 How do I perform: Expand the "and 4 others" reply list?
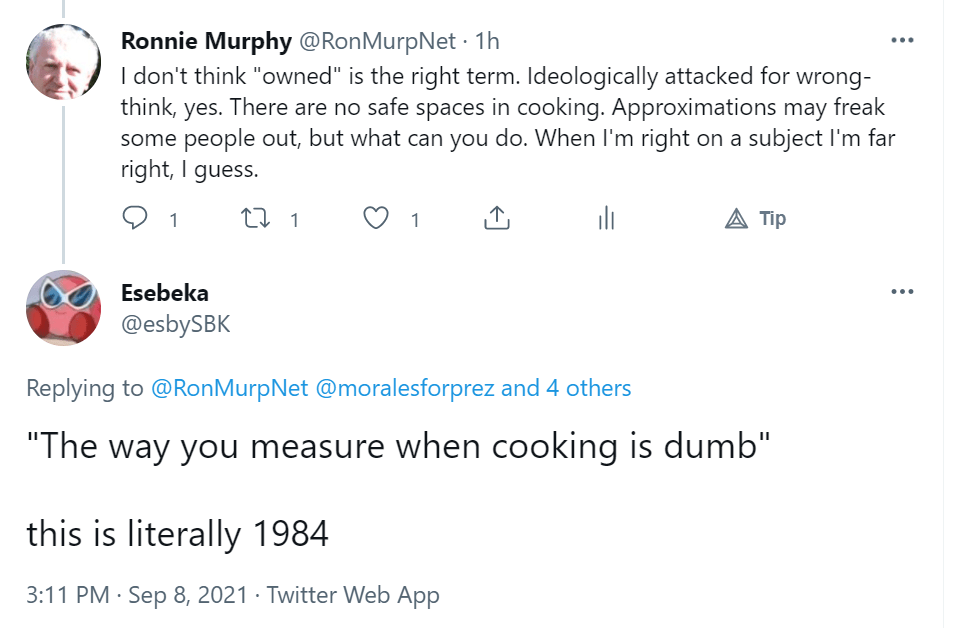pos(566,388)
